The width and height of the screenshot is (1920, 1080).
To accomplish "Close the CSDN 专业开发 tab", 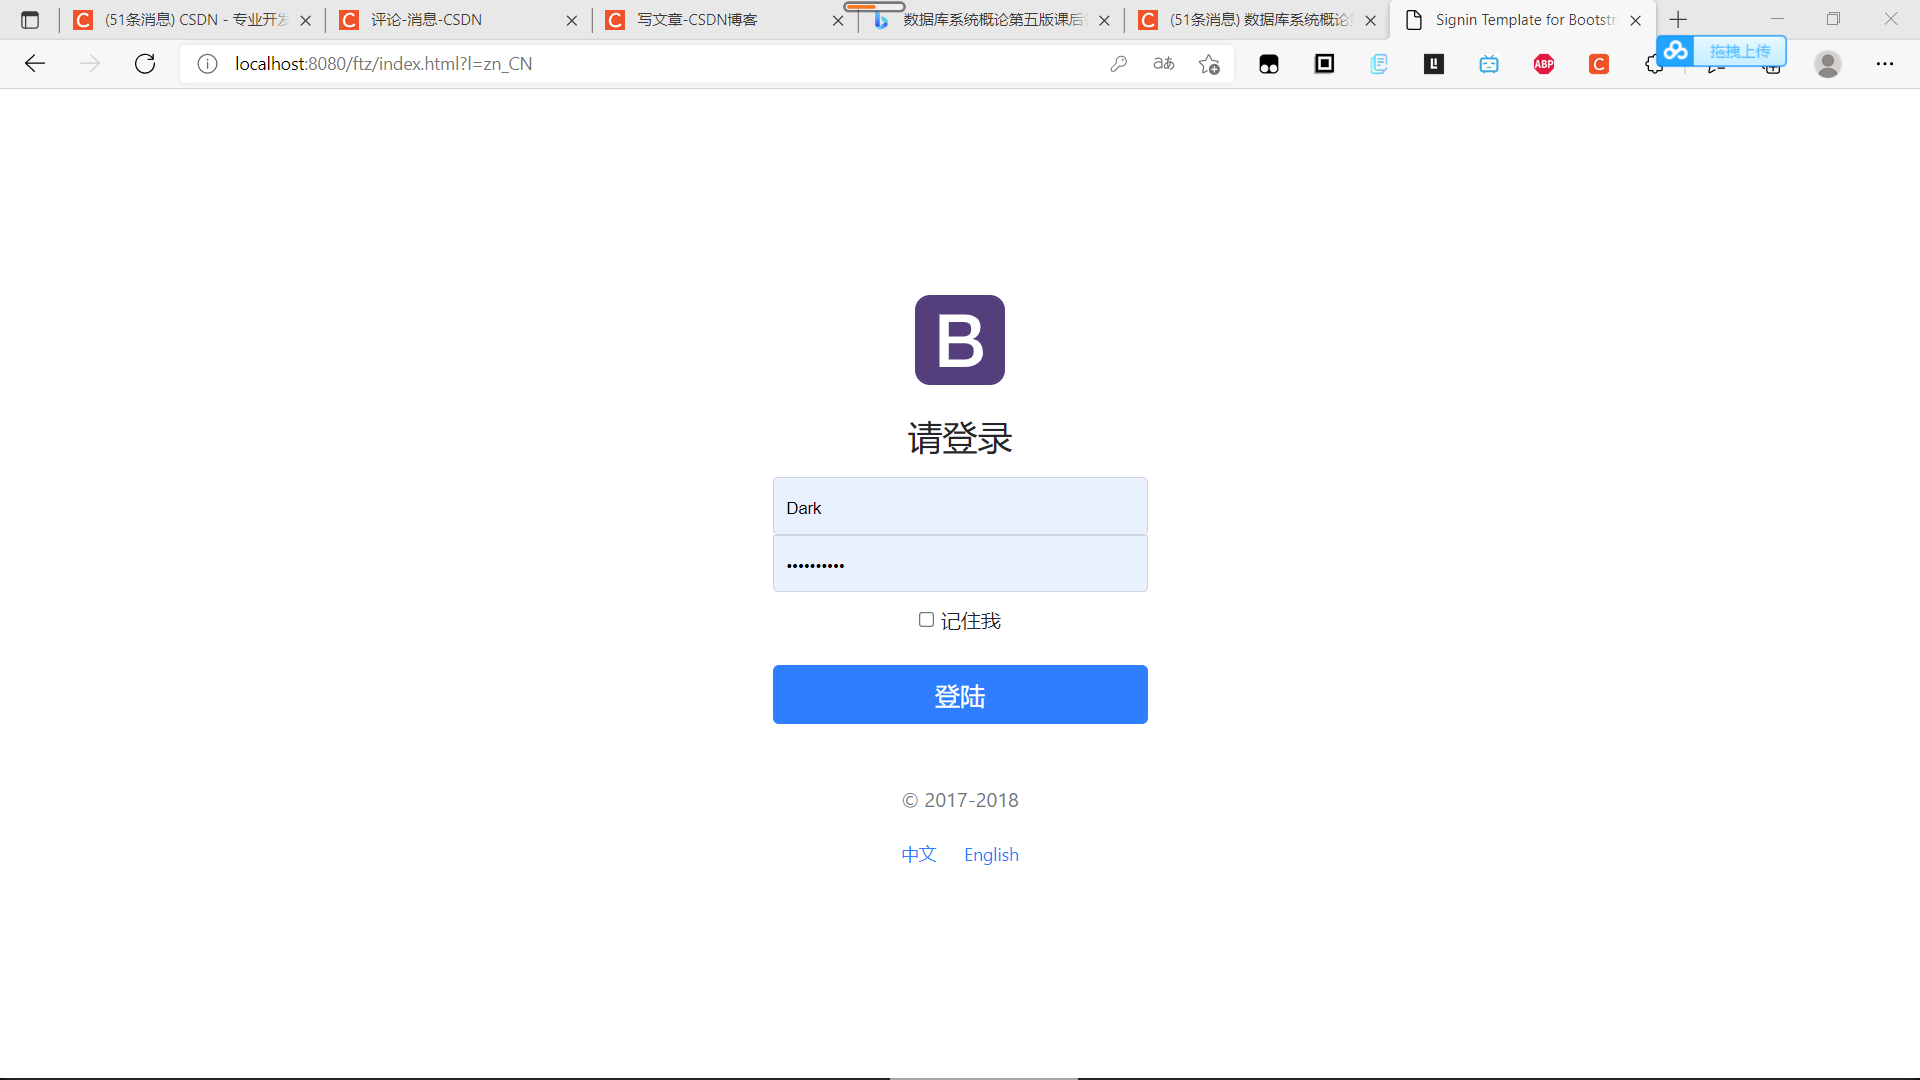I will (x=306, y=20).
